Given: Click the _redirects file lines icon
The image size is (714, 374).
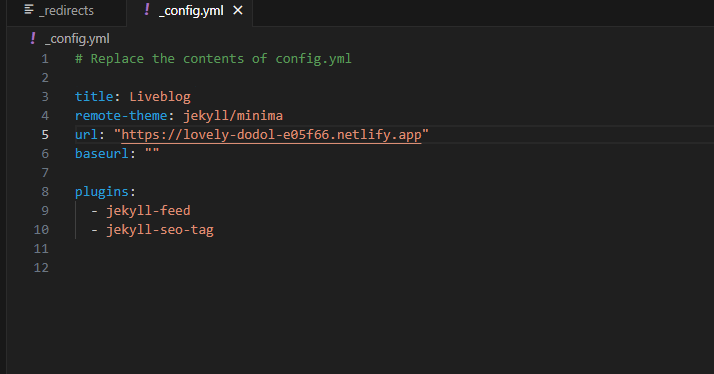Looking at the screenshot, I should tap(29, 10).
